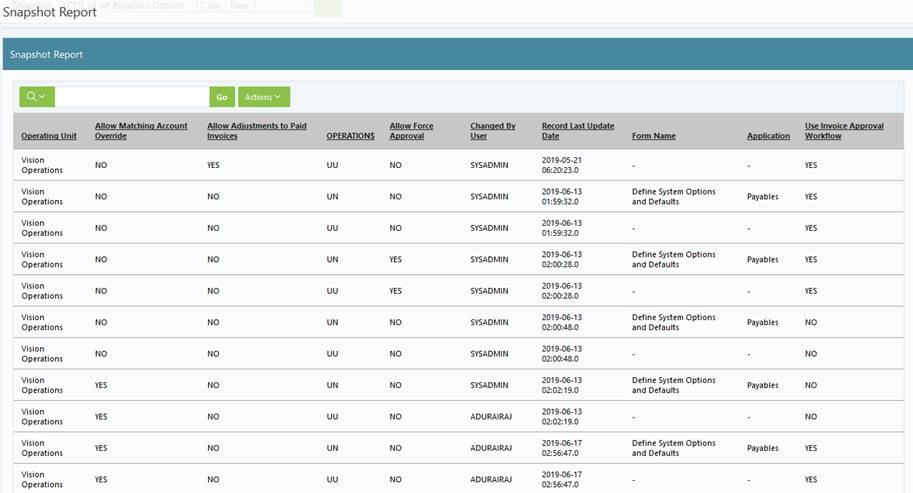Open the search column selector magnifier dropdown
This screenshot has width=913, height=493.
pos(37,97)
